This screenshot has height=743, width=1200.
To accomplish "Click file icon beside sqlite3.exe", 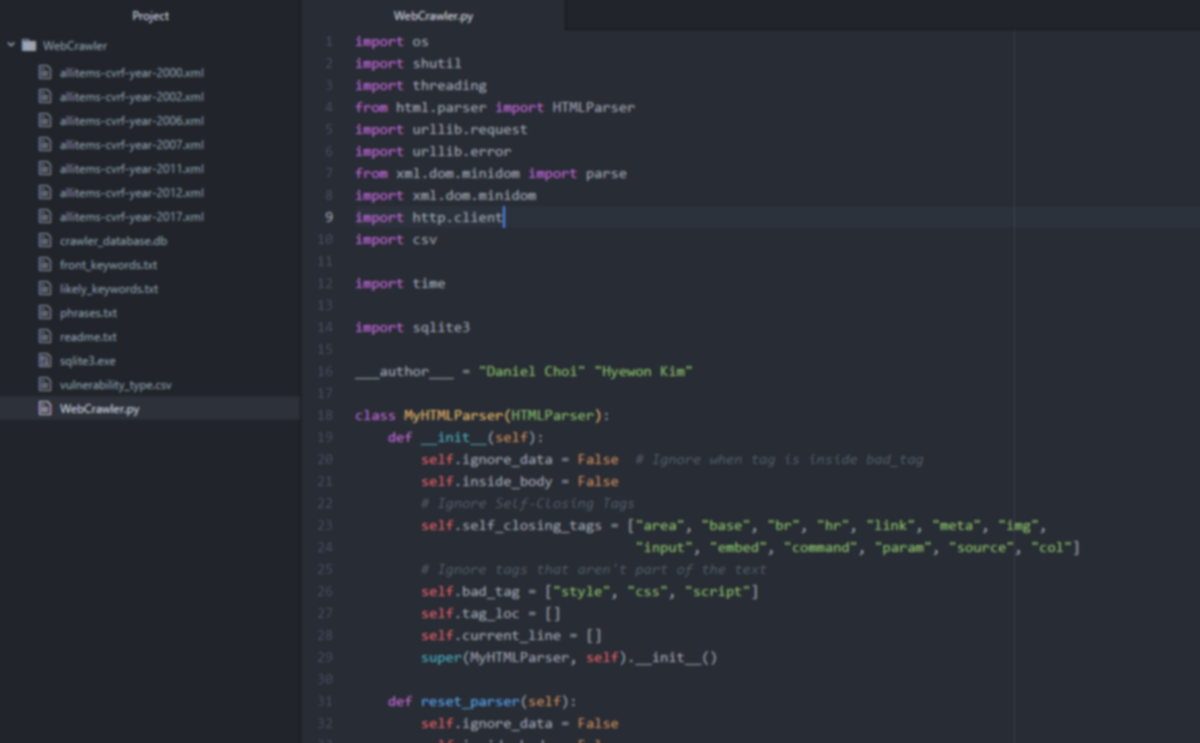I will (x=44, y=360).
